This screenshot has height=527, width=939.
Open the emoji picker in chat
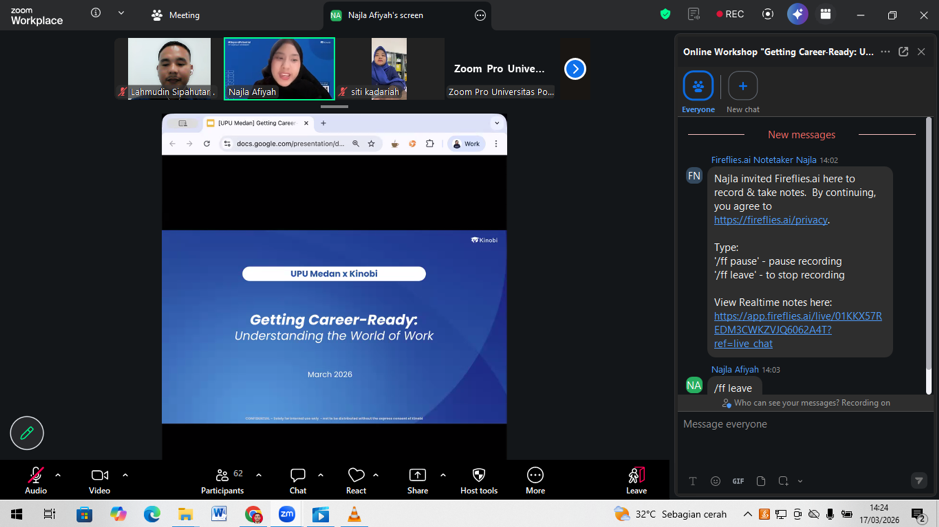click(715, 481)
